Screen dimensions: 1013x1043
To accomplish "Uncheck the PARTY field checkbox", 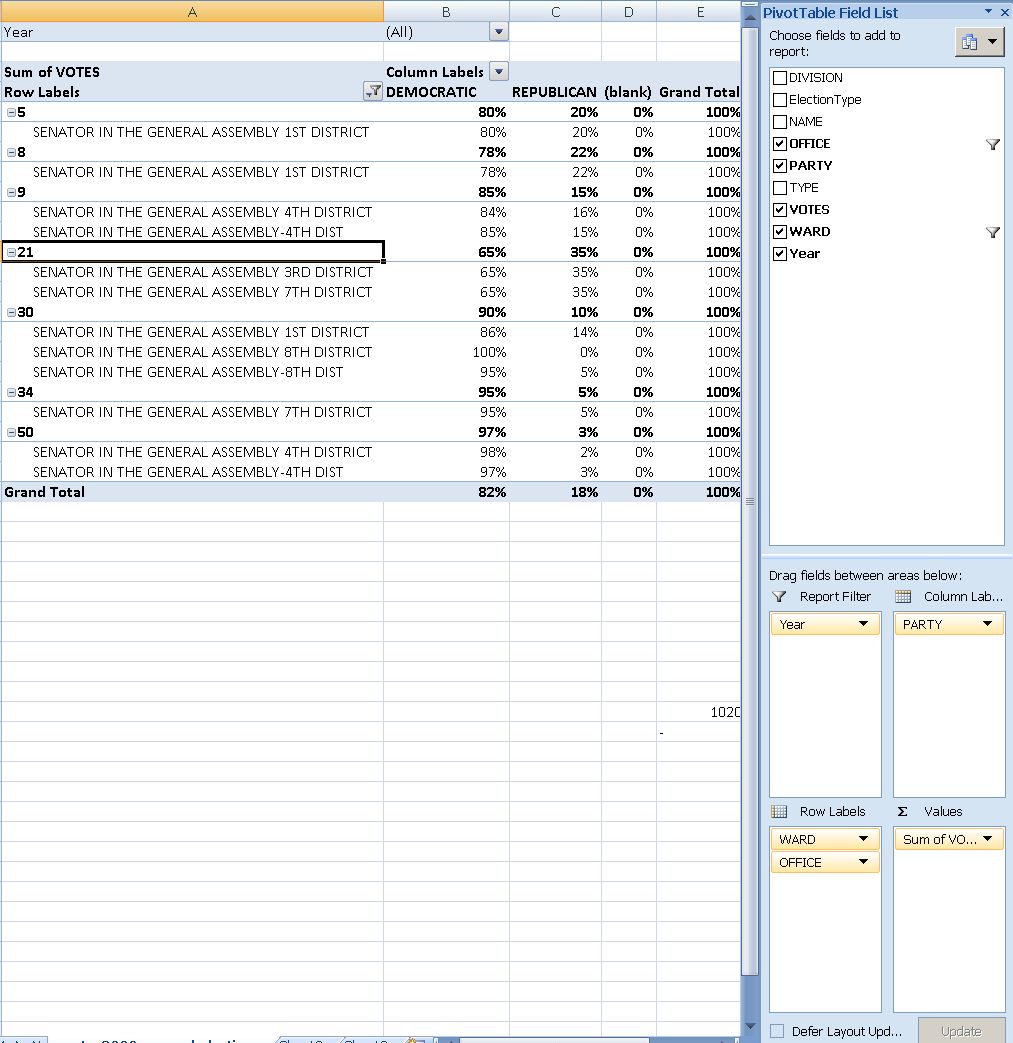I will 780,166.
